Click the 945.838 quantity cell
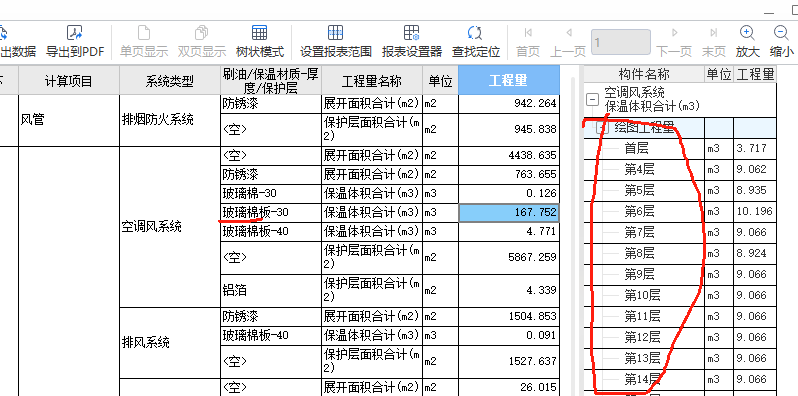Image resolution: width=798 pixels, height=396 pixels. (x=509, y=130)
